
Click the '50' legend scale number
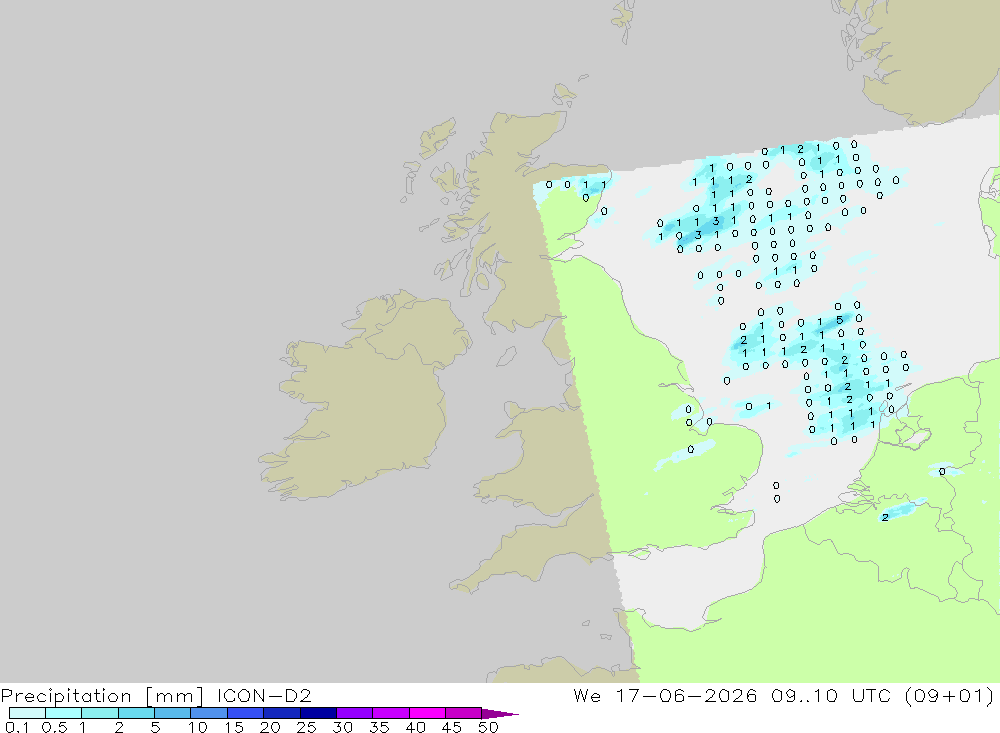488,727
